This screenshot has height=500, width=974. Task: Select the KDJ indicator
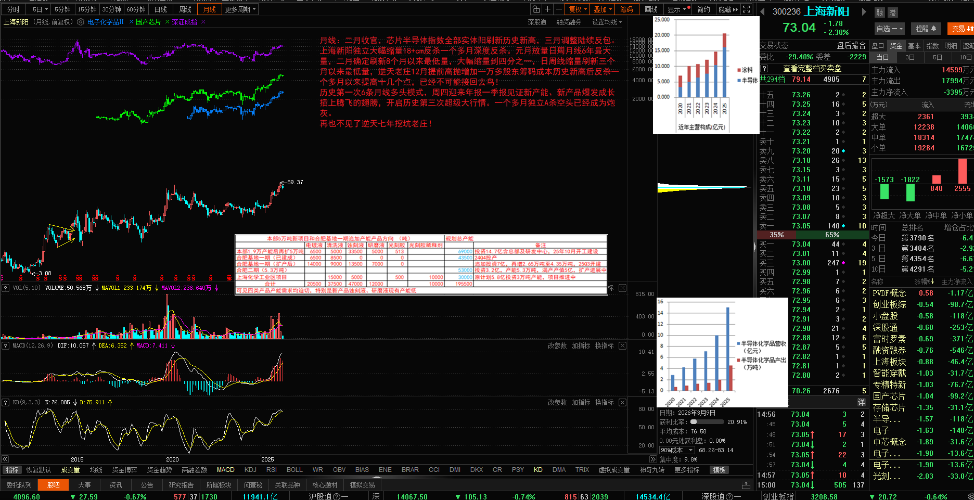point(250,470)
